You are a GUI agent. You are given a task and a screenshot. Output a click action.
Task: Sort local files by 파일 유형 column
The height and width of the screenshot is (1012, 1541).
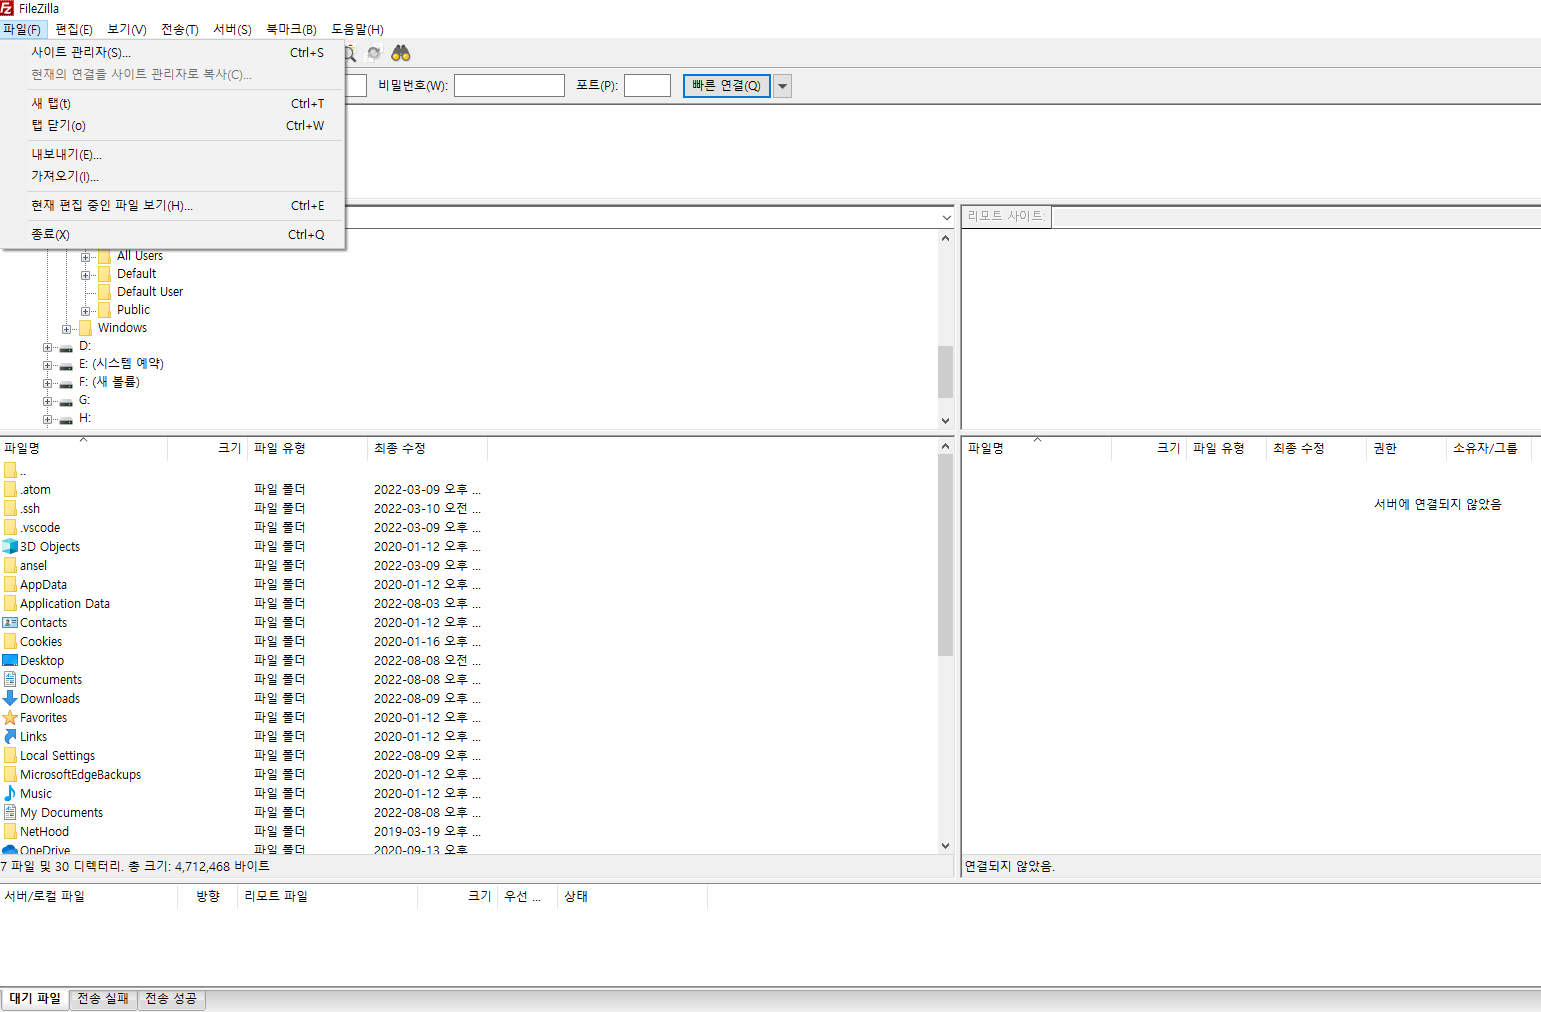tap(307, 448)
